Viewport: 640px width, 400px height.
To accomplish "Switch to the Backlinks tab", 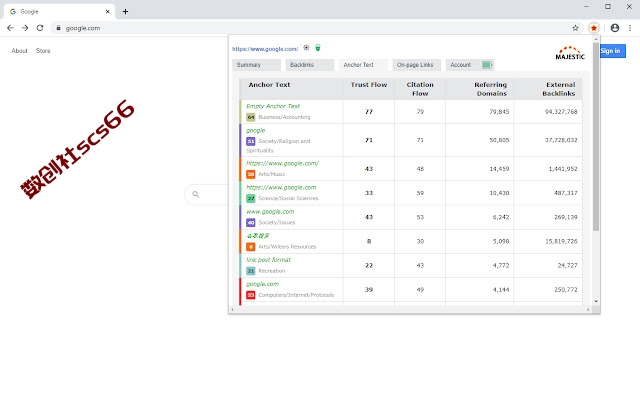I will coord(310,65).
